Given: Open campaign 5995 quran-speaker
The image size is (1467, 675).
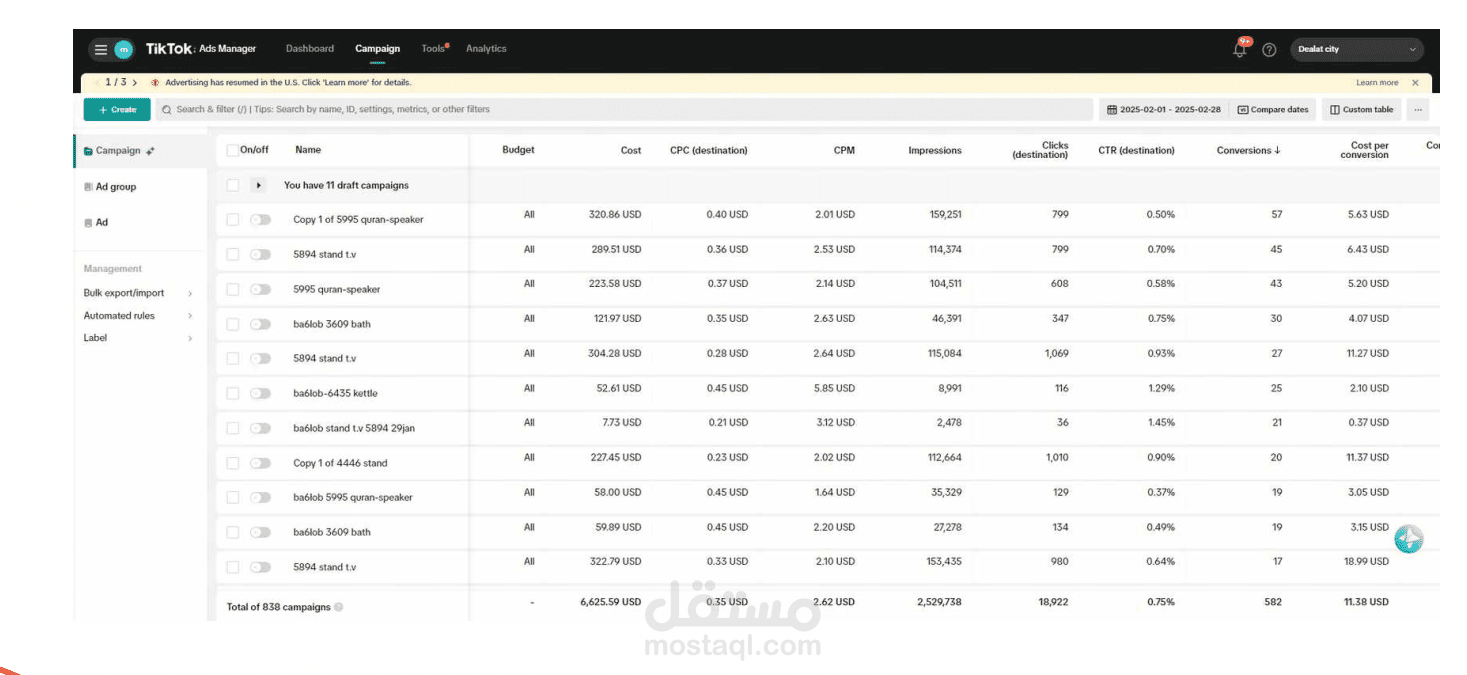Looking at the screenshot, I should (x=336, y=289).
